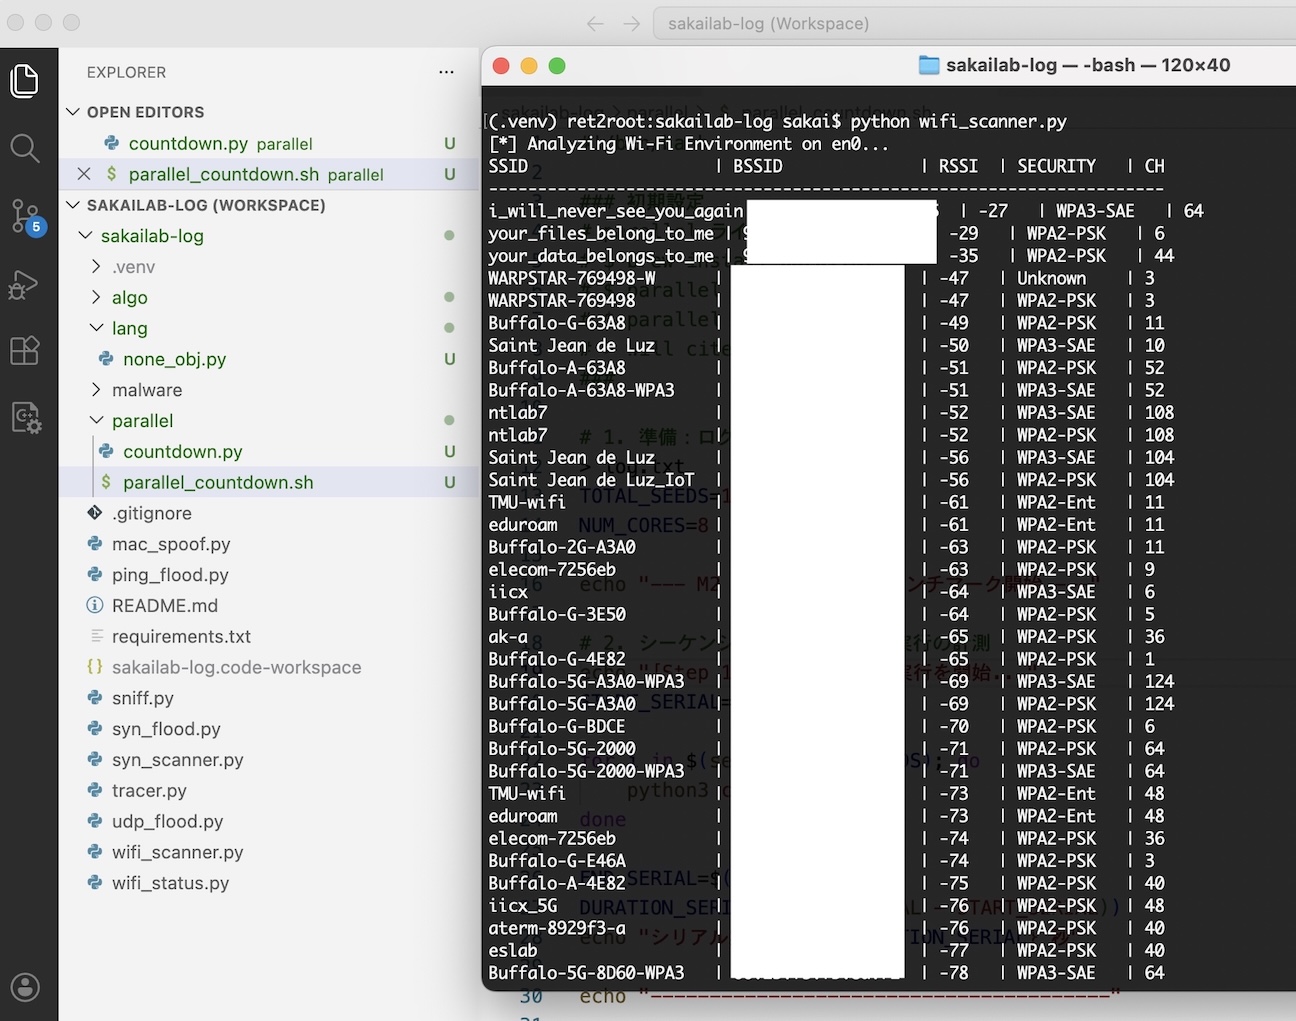Click the git icon beside .gitignore
1296x1021 pixels.
[x=95, y=513]
